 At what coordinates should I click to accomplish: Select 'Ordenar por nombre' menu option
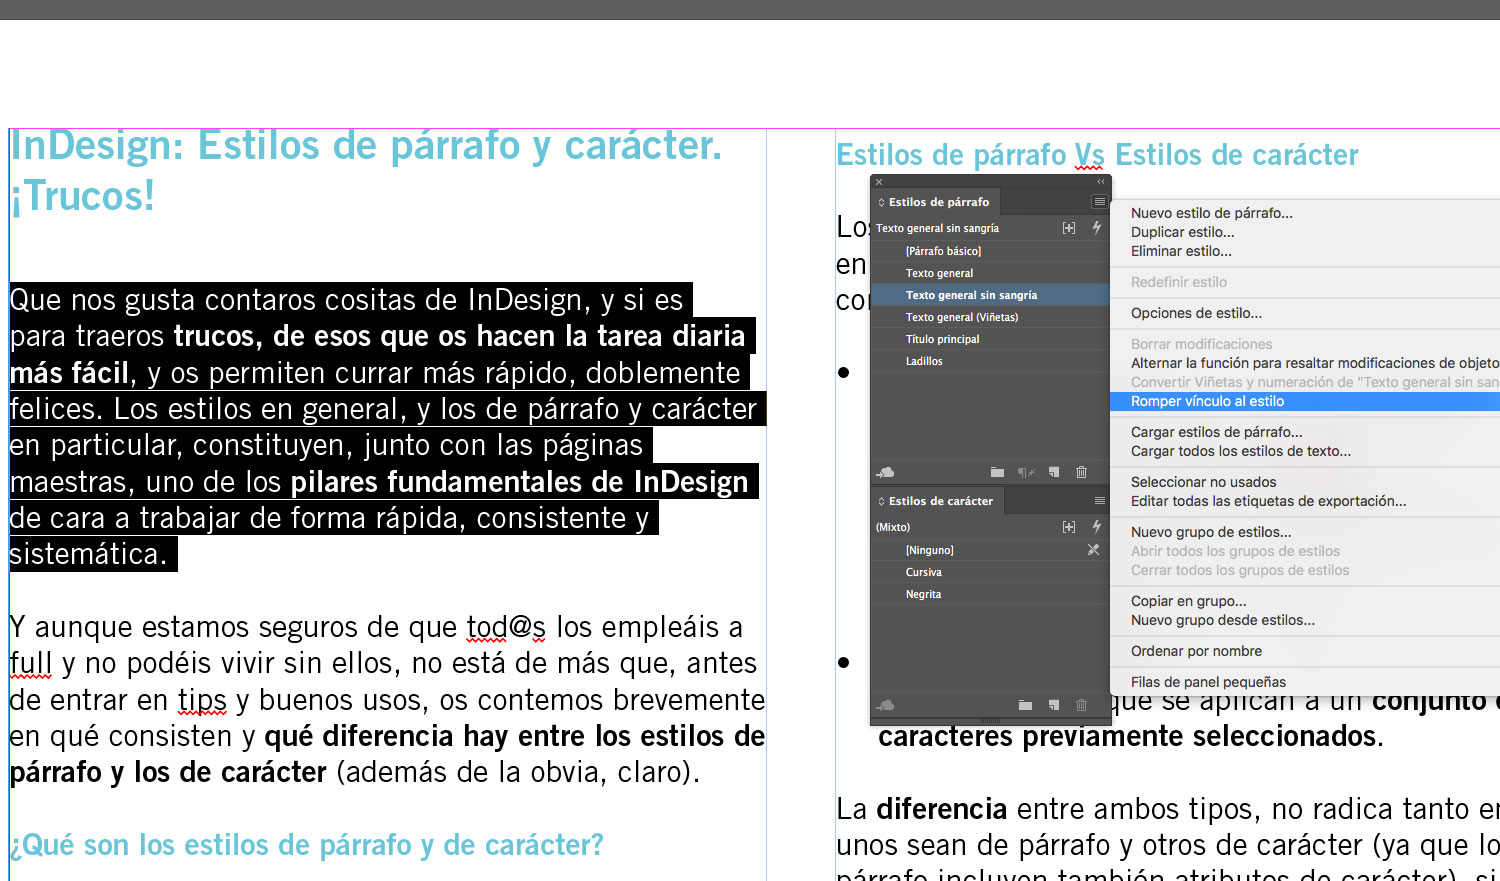coord(1196,651)
